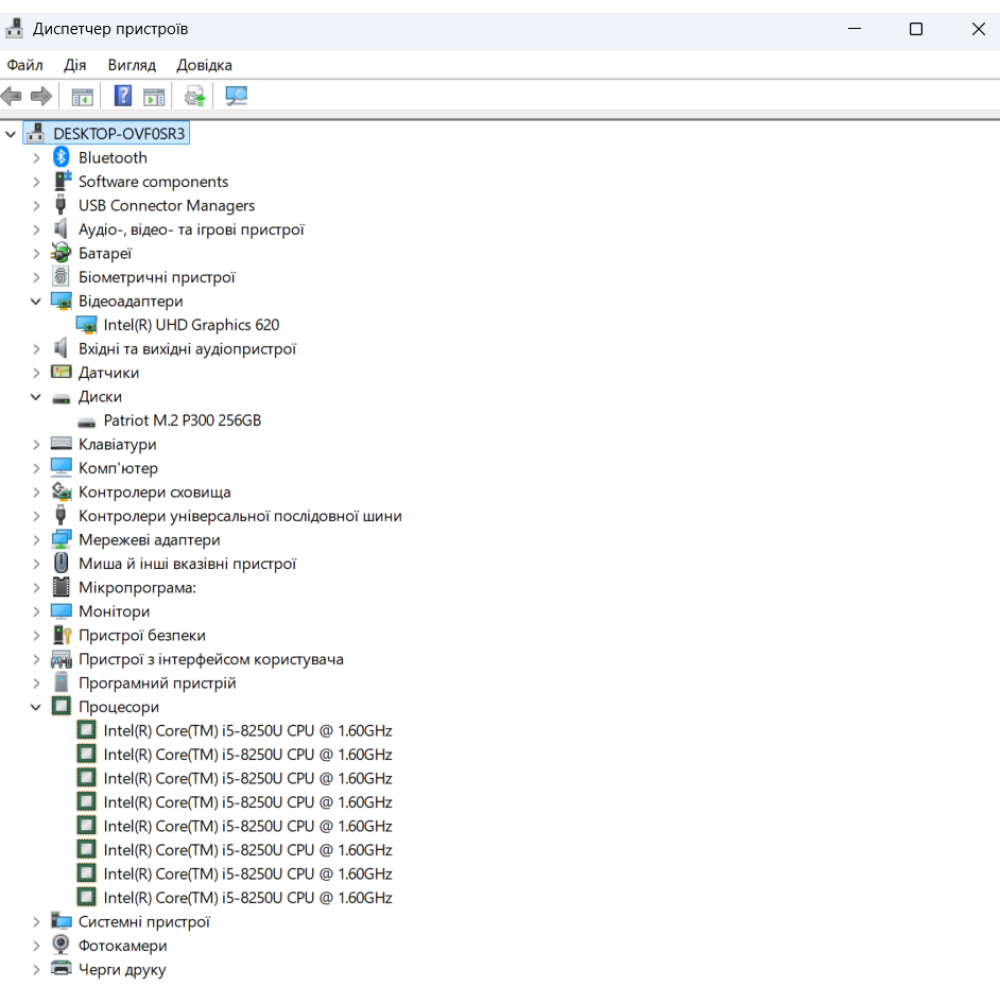Click the update driver toolbar icon
Image resolution: width=1000 pixels, height=1000 pixels.
pos(194,96)
